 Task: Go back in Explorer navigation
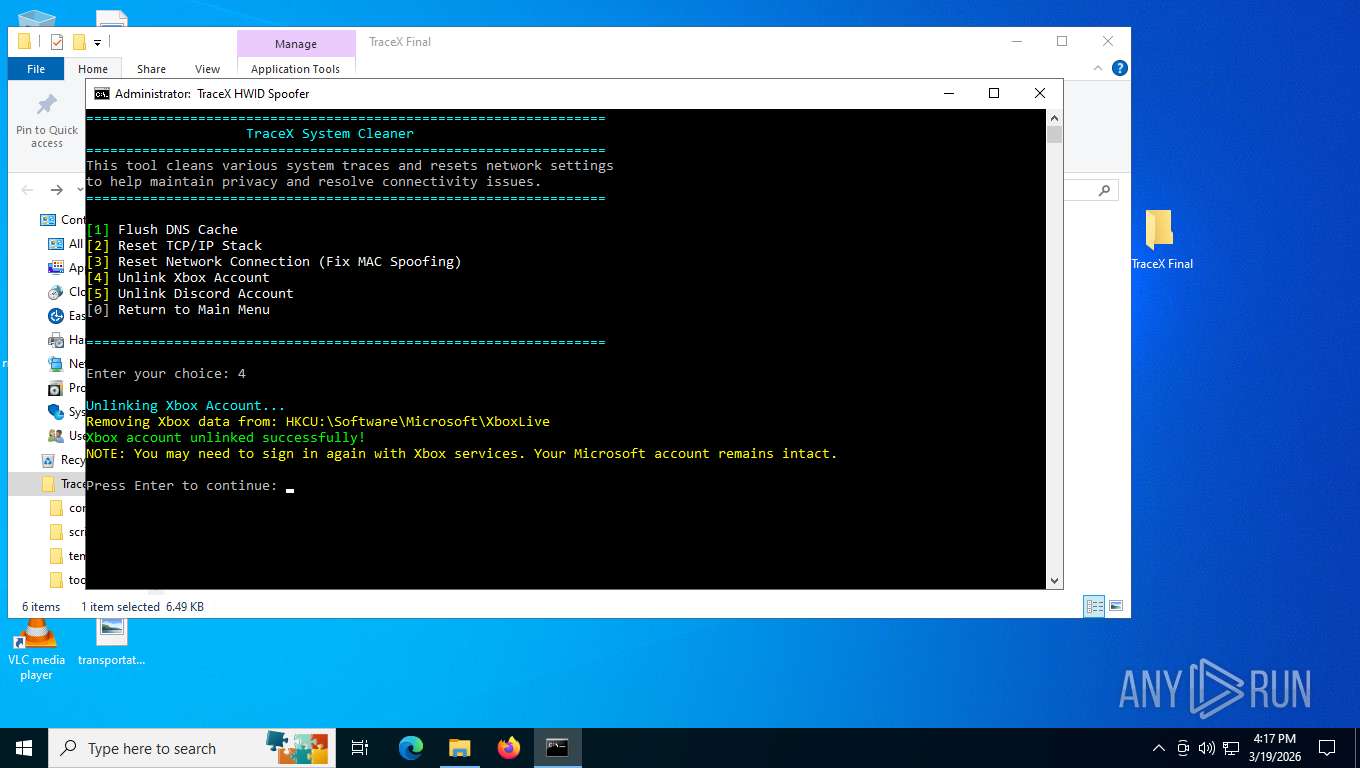pyautogui.click(x=27, y=190)
